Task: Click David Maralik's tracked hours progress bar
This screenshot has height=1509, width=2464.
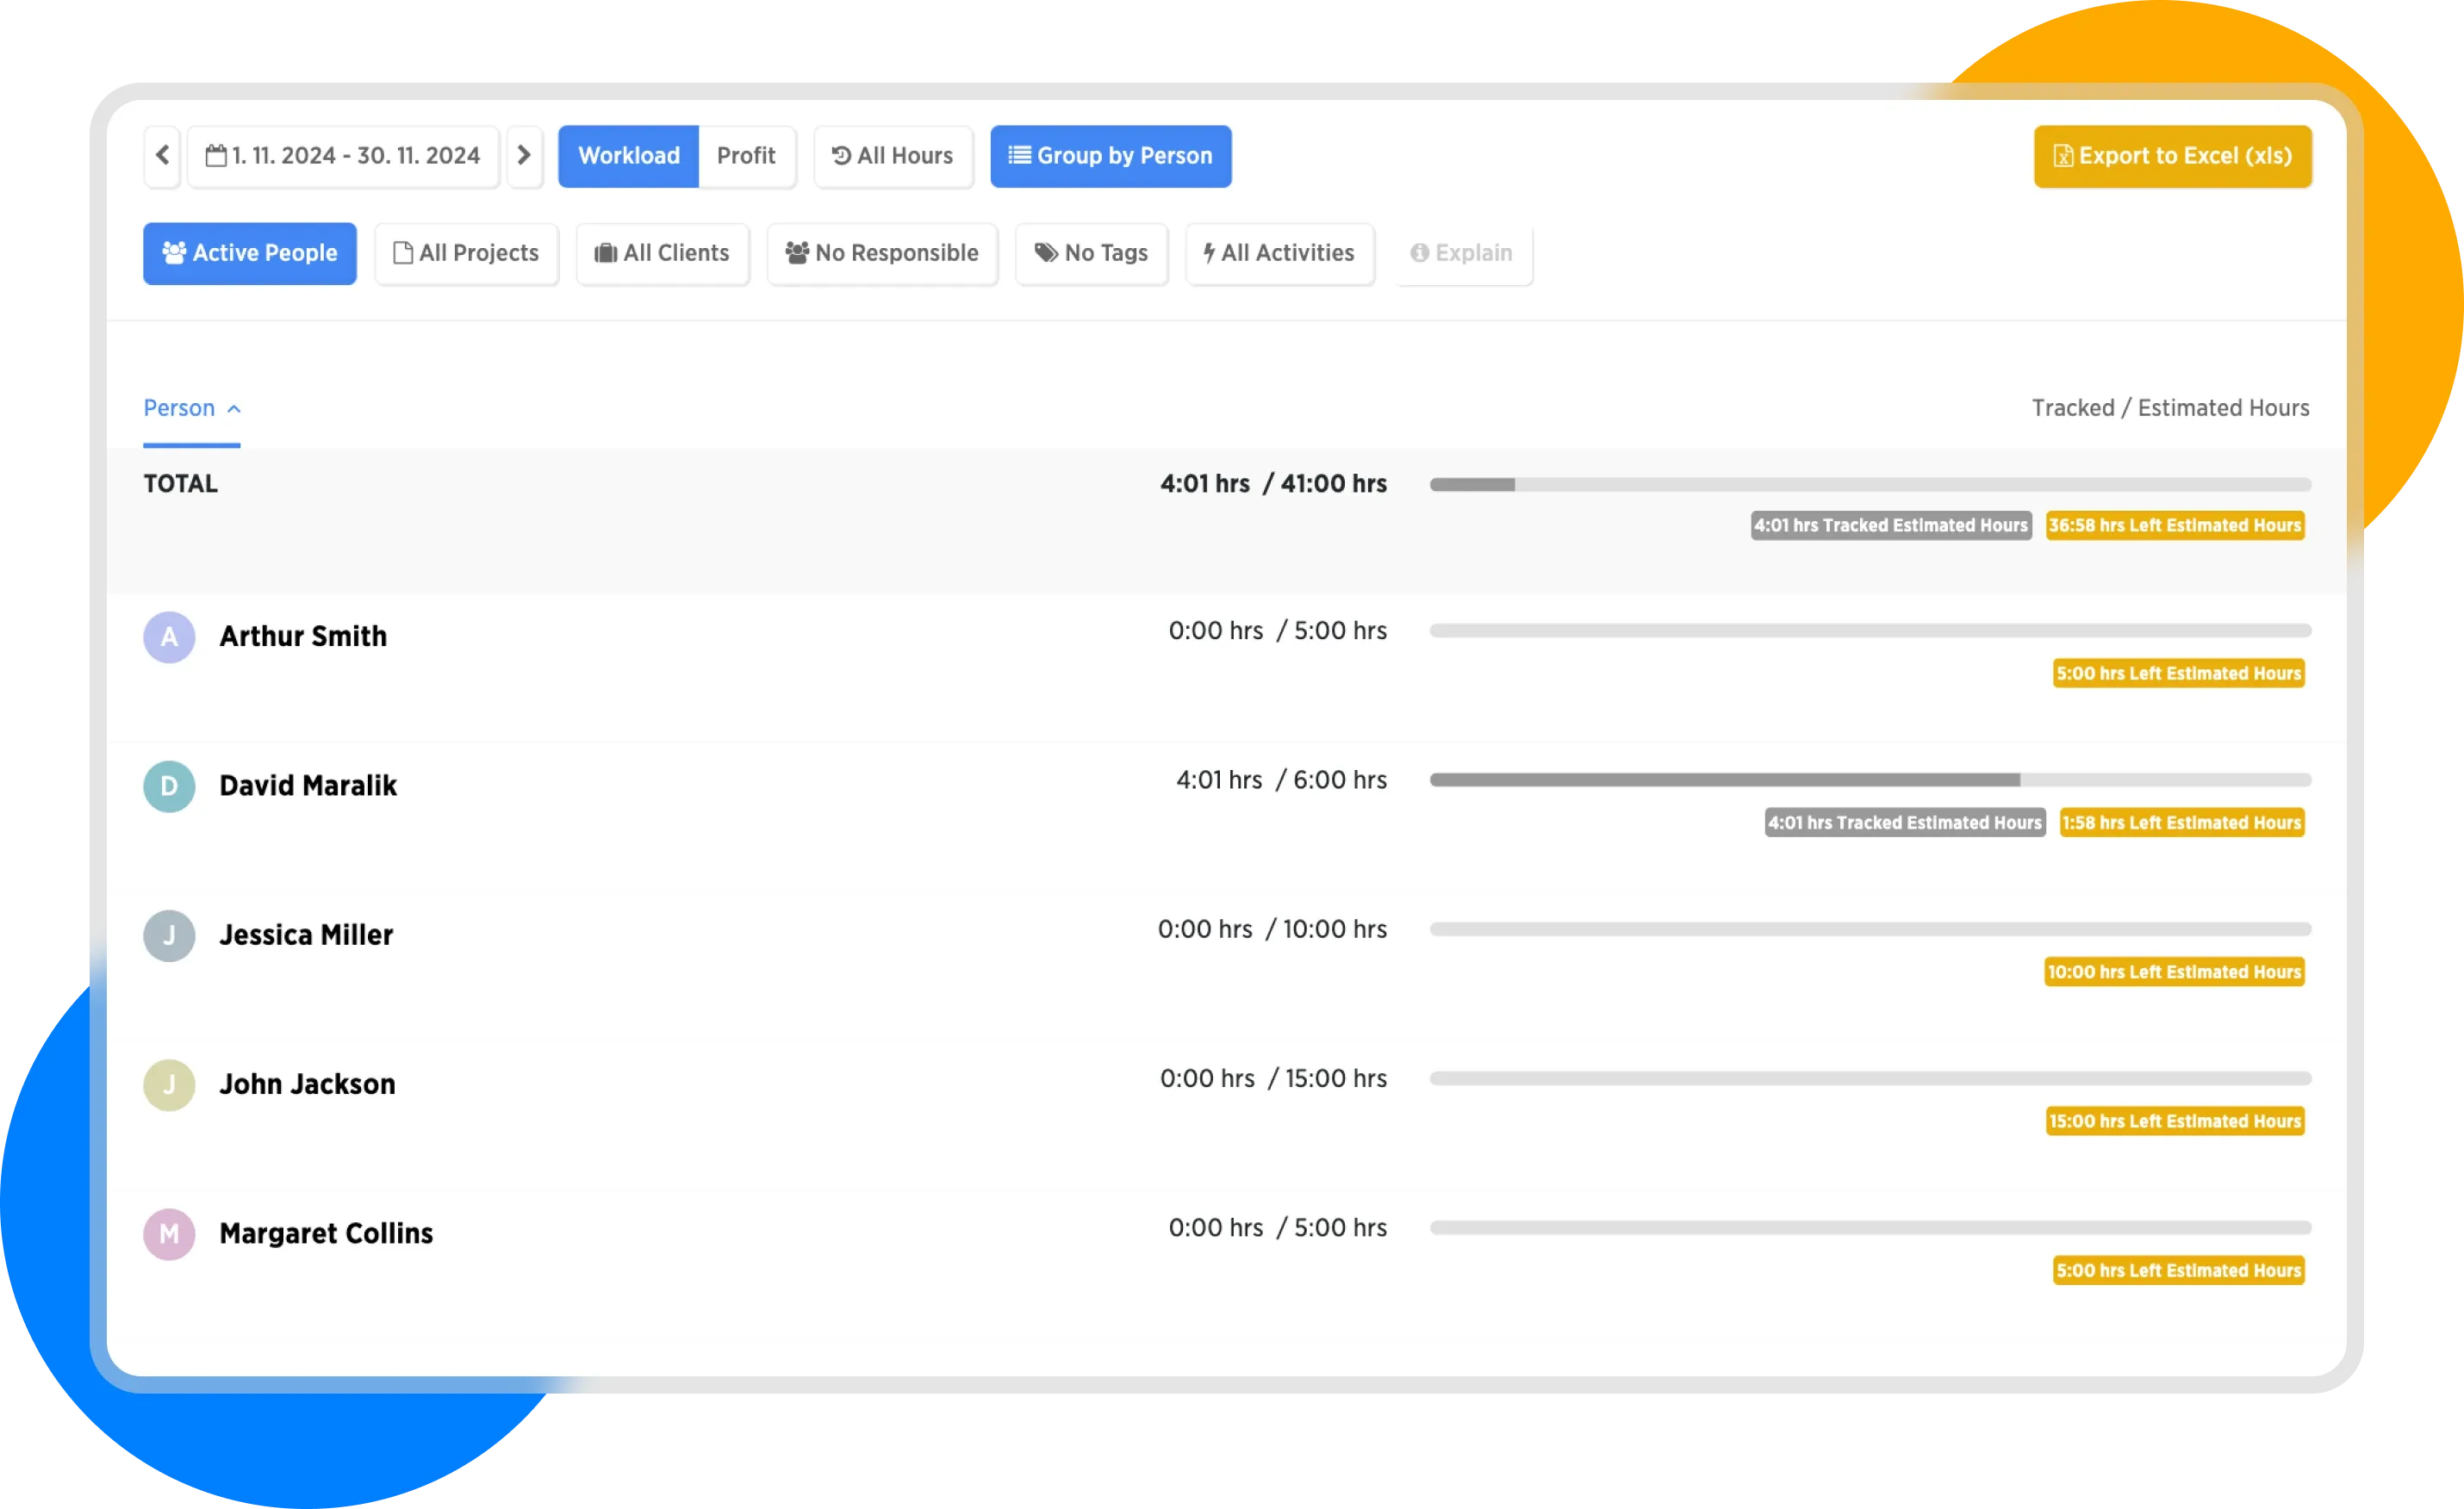Action: point(1724,779)
